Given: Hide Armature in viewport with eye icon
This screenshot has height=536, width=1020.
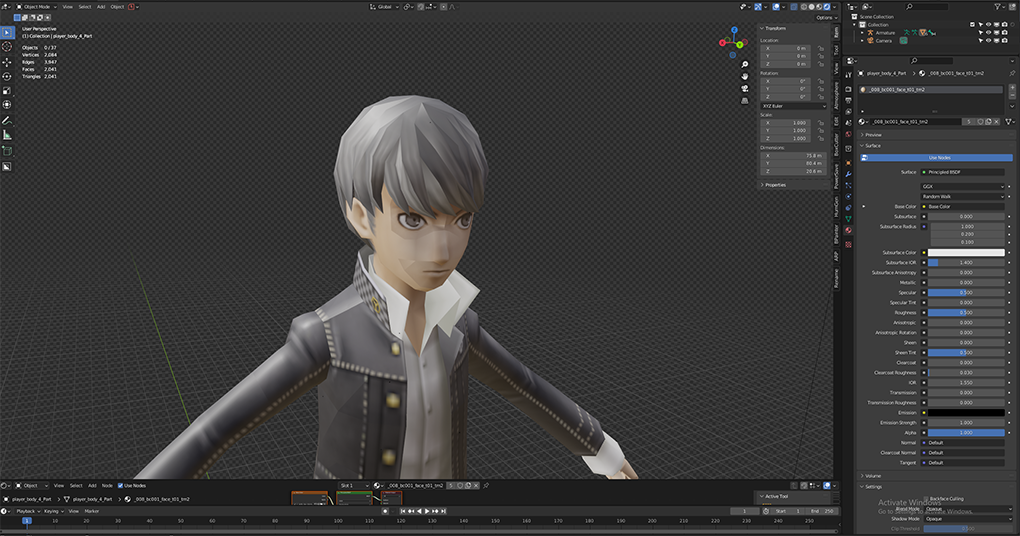Looking at the screenshot, I should pos(988,33).
